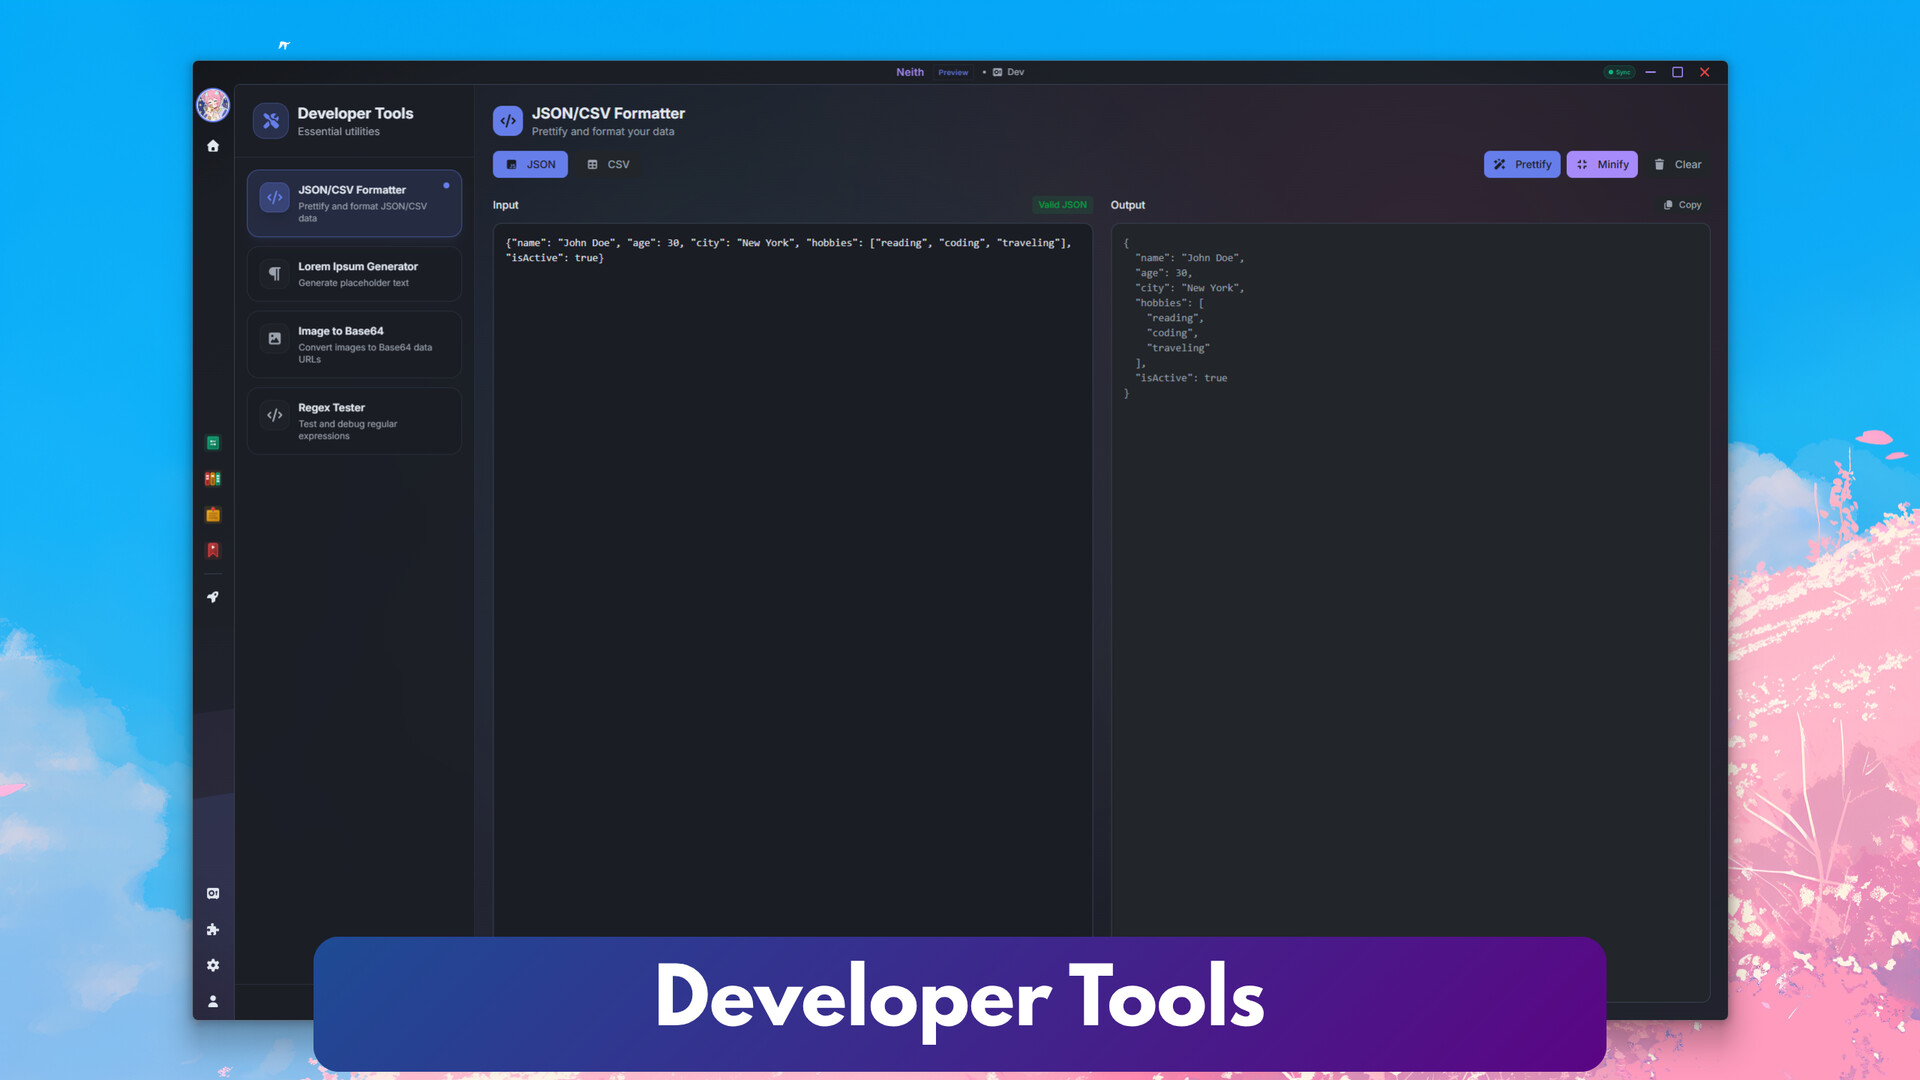
Task: Clear the formatter with Clear button
Action: pyautogui.click(x=1678, y=165)
